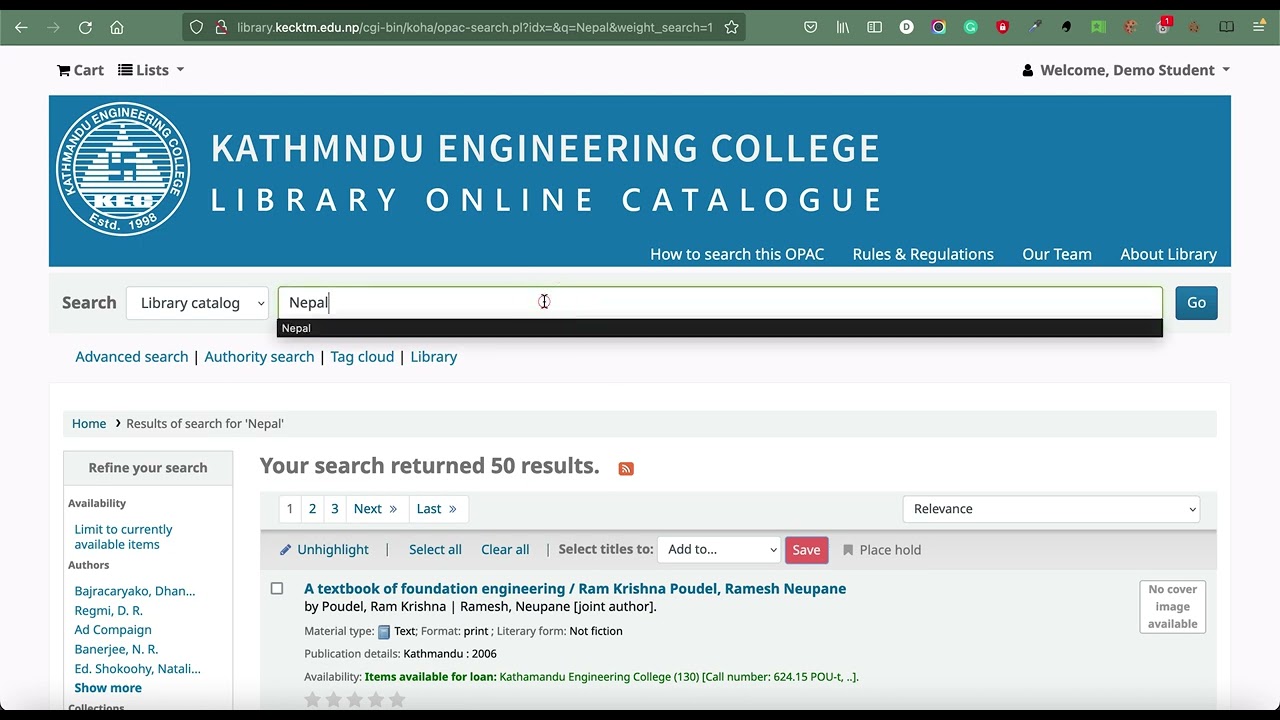Go to Next results page

coord(375,509)
